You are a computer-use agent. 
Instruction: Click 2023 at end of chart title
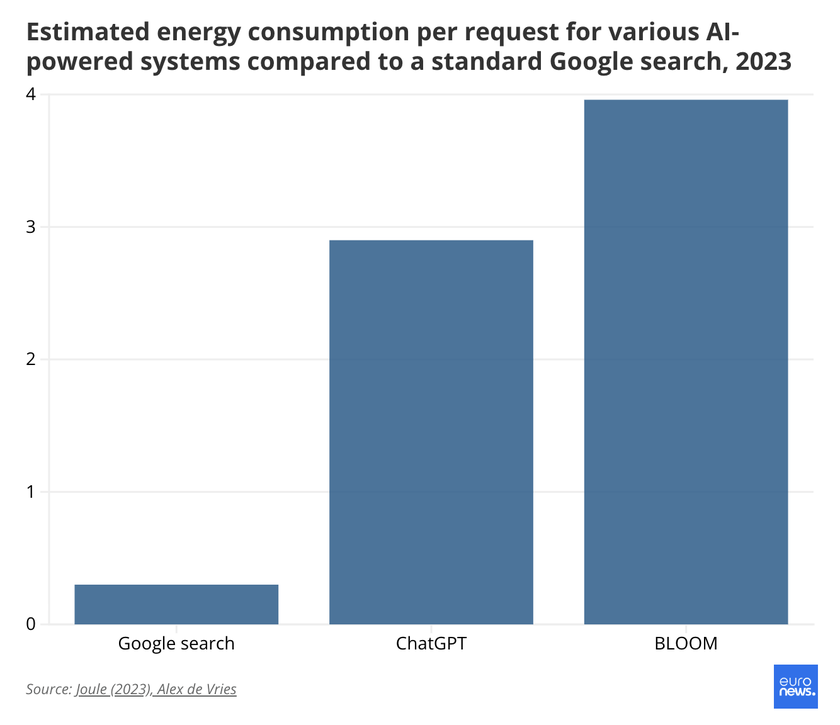[x=762, y=62]
